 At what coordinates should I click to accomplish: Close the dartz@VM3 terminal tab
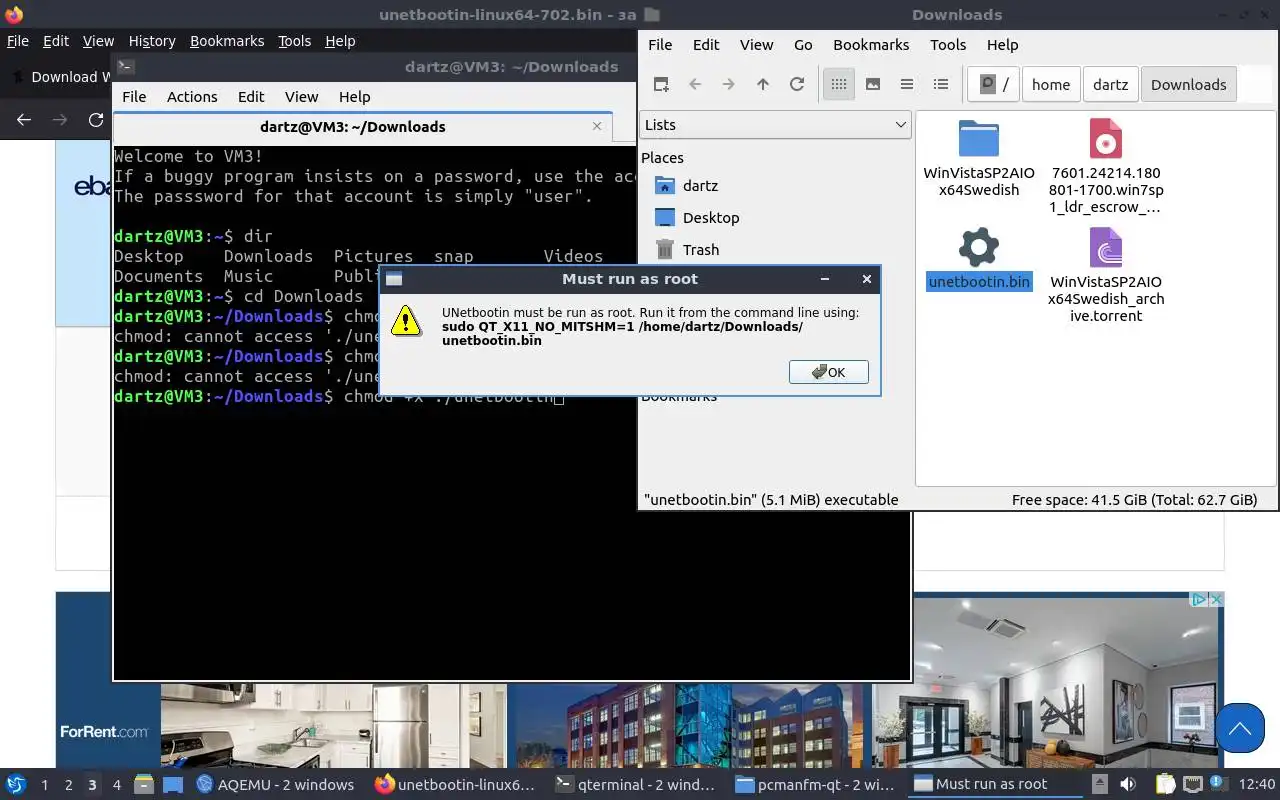coord(597,127)
